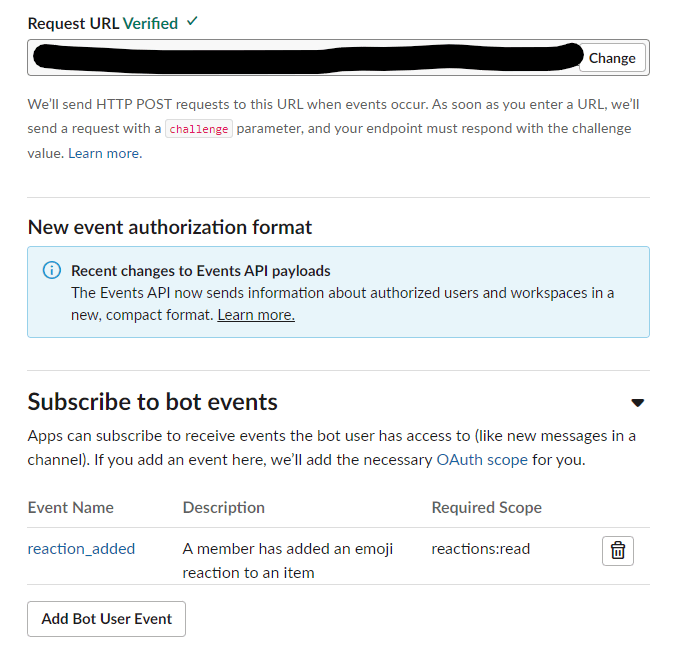Click the Description column header
This screenshot has height=662, width=677.
coord(224,507)
